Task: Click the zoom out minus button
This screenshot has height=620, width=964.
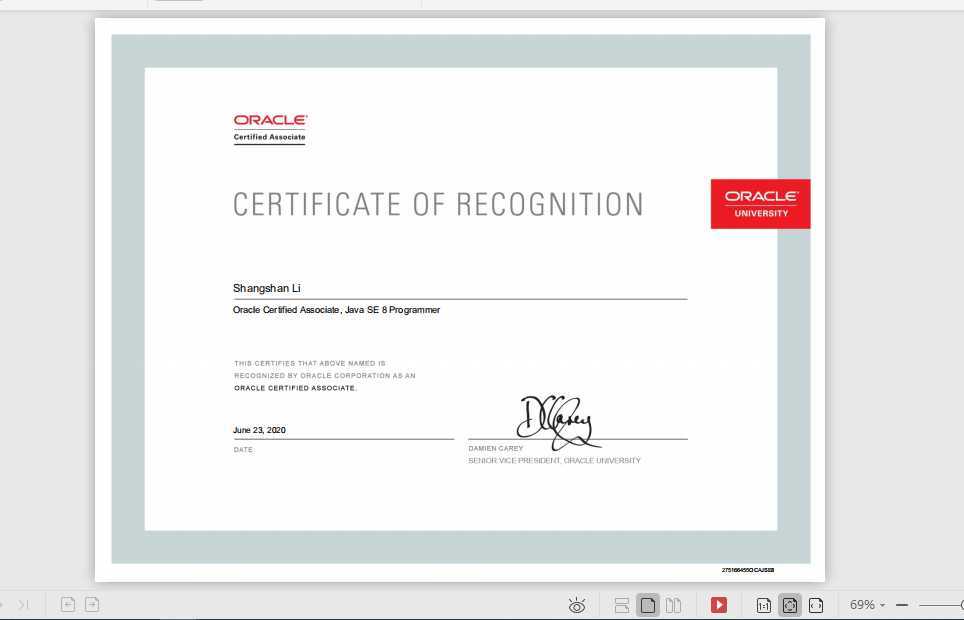Action: (x=902, y=605)
